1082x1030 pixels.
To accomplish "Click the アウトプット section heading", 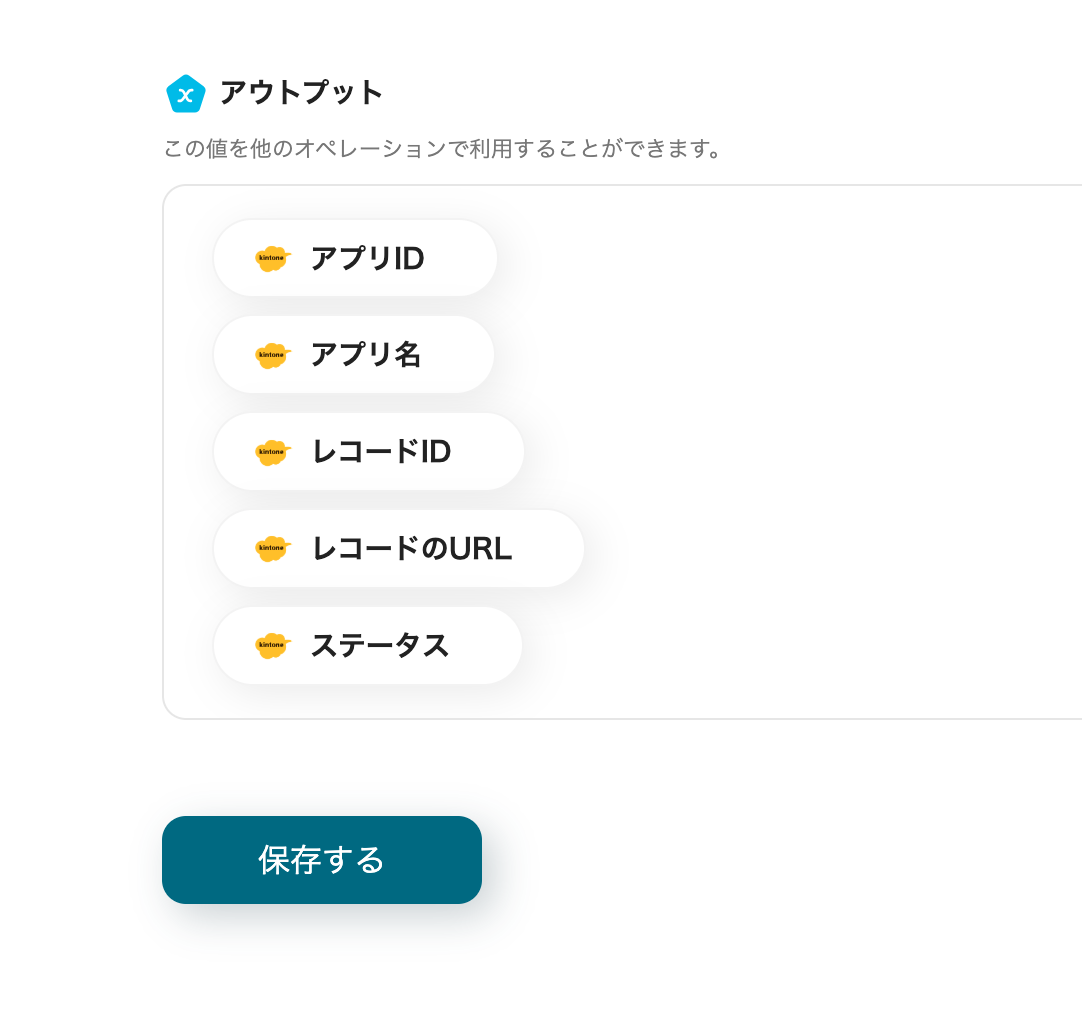I will tap(300, 93).
